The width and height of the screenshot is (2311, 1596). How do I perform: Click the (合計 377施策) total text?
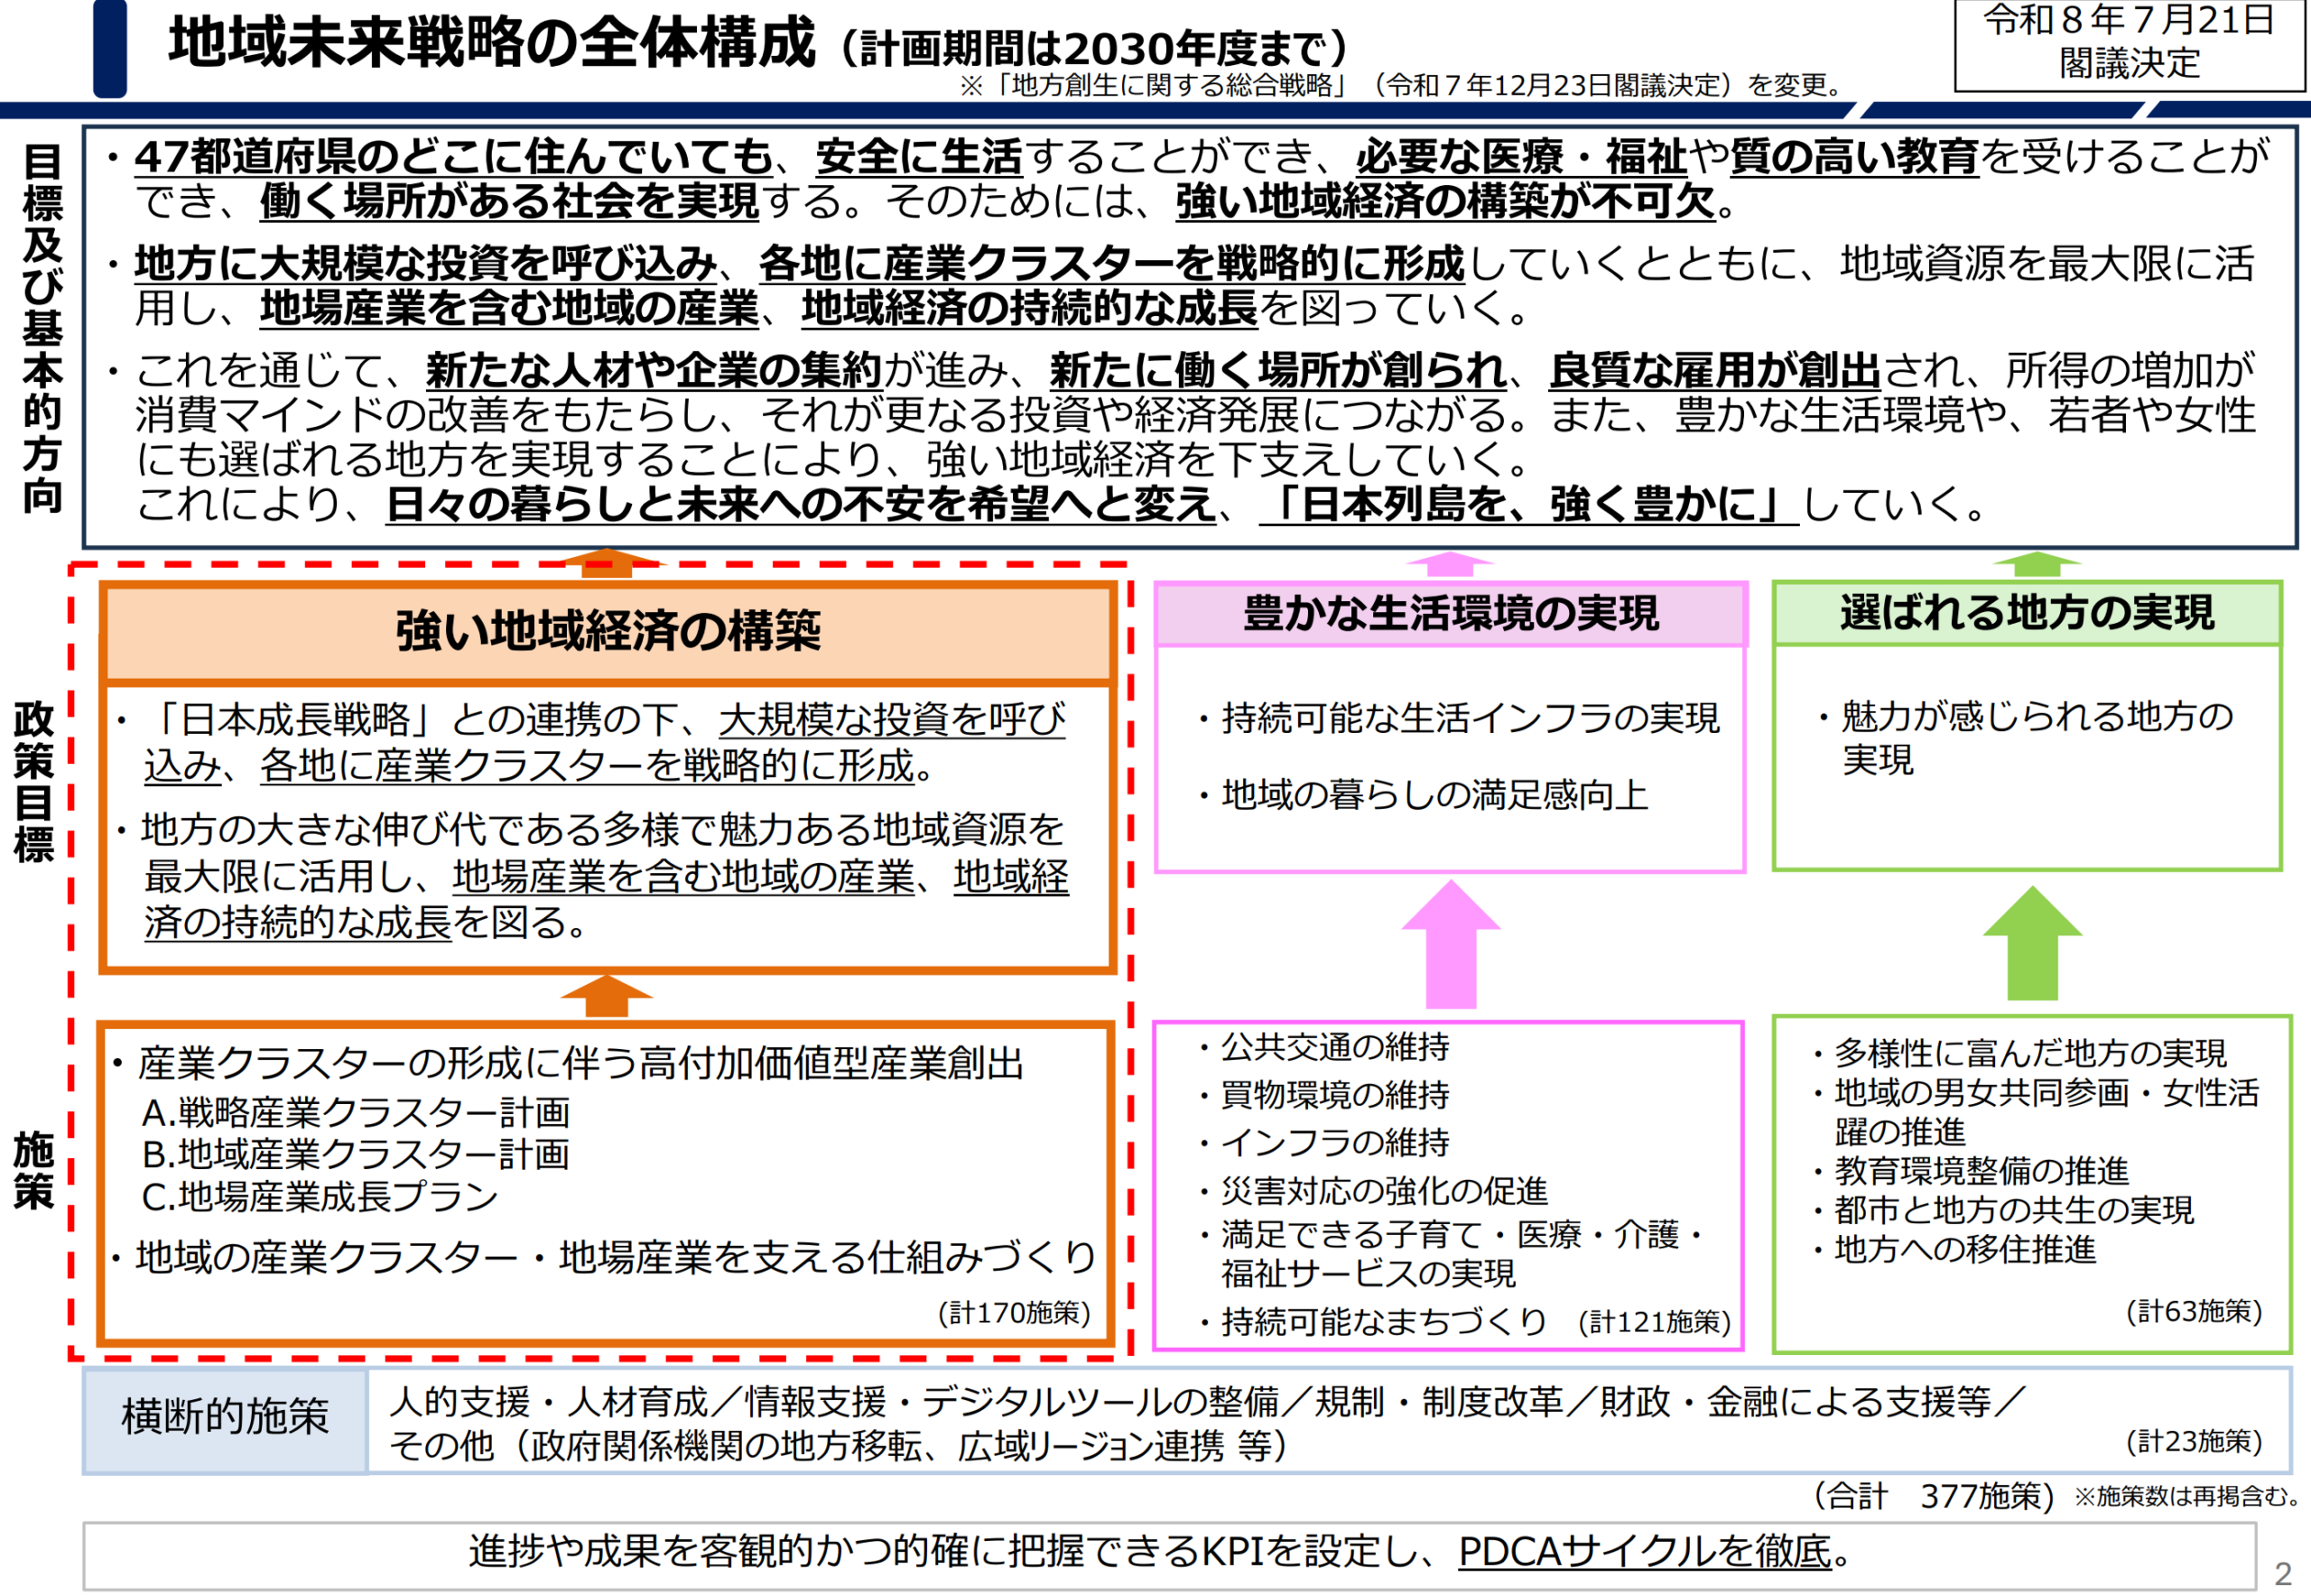1934,1496
